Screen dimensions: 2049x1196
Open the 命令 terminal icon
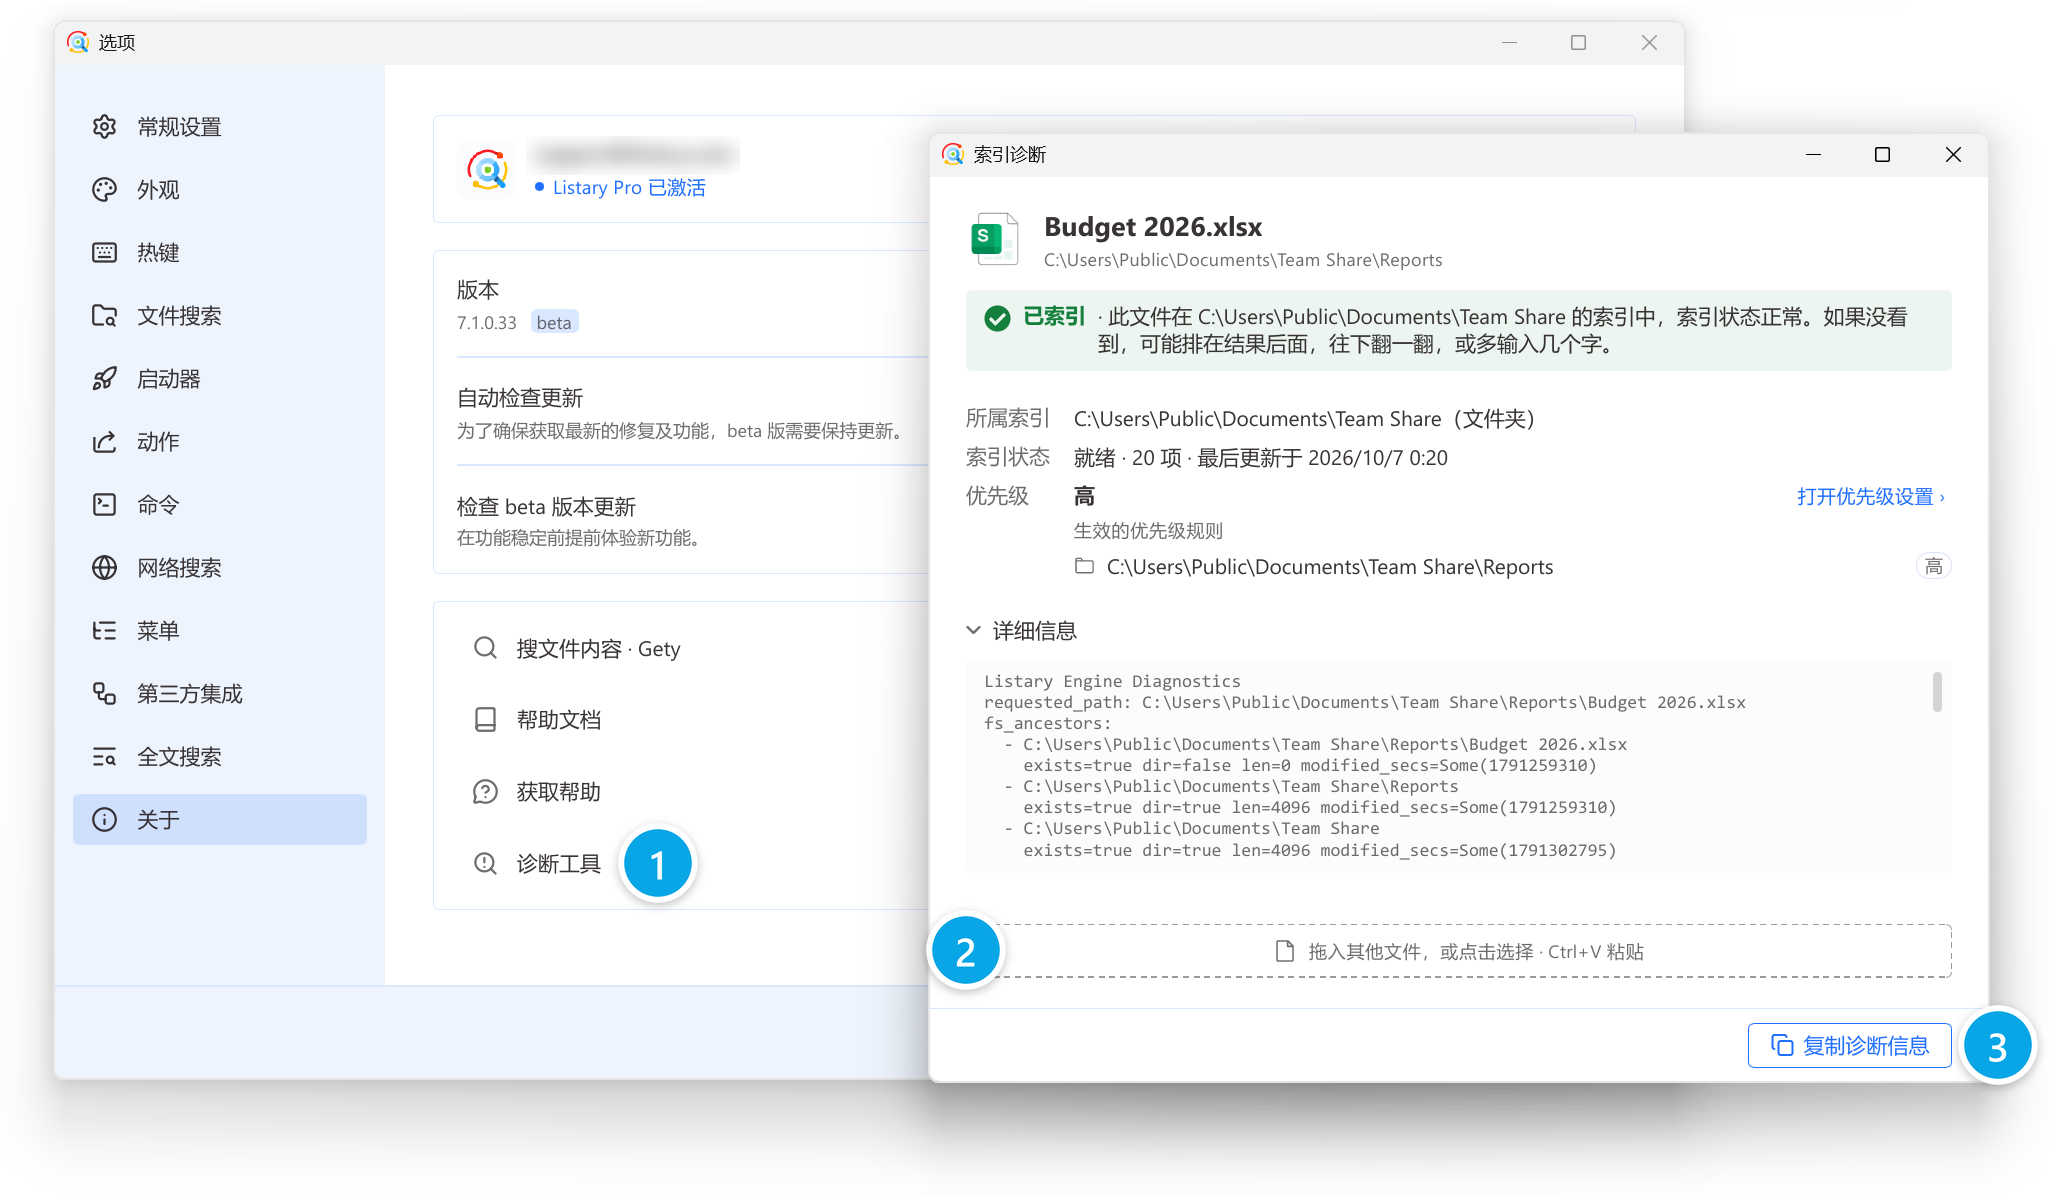tap(104, 505)
